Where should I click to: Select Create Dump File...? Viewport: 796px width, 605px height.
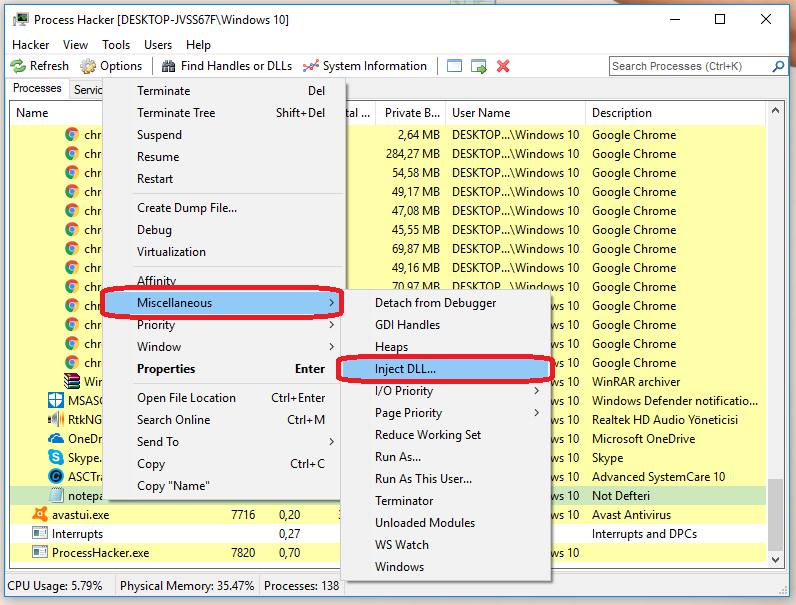click(224, 208)
